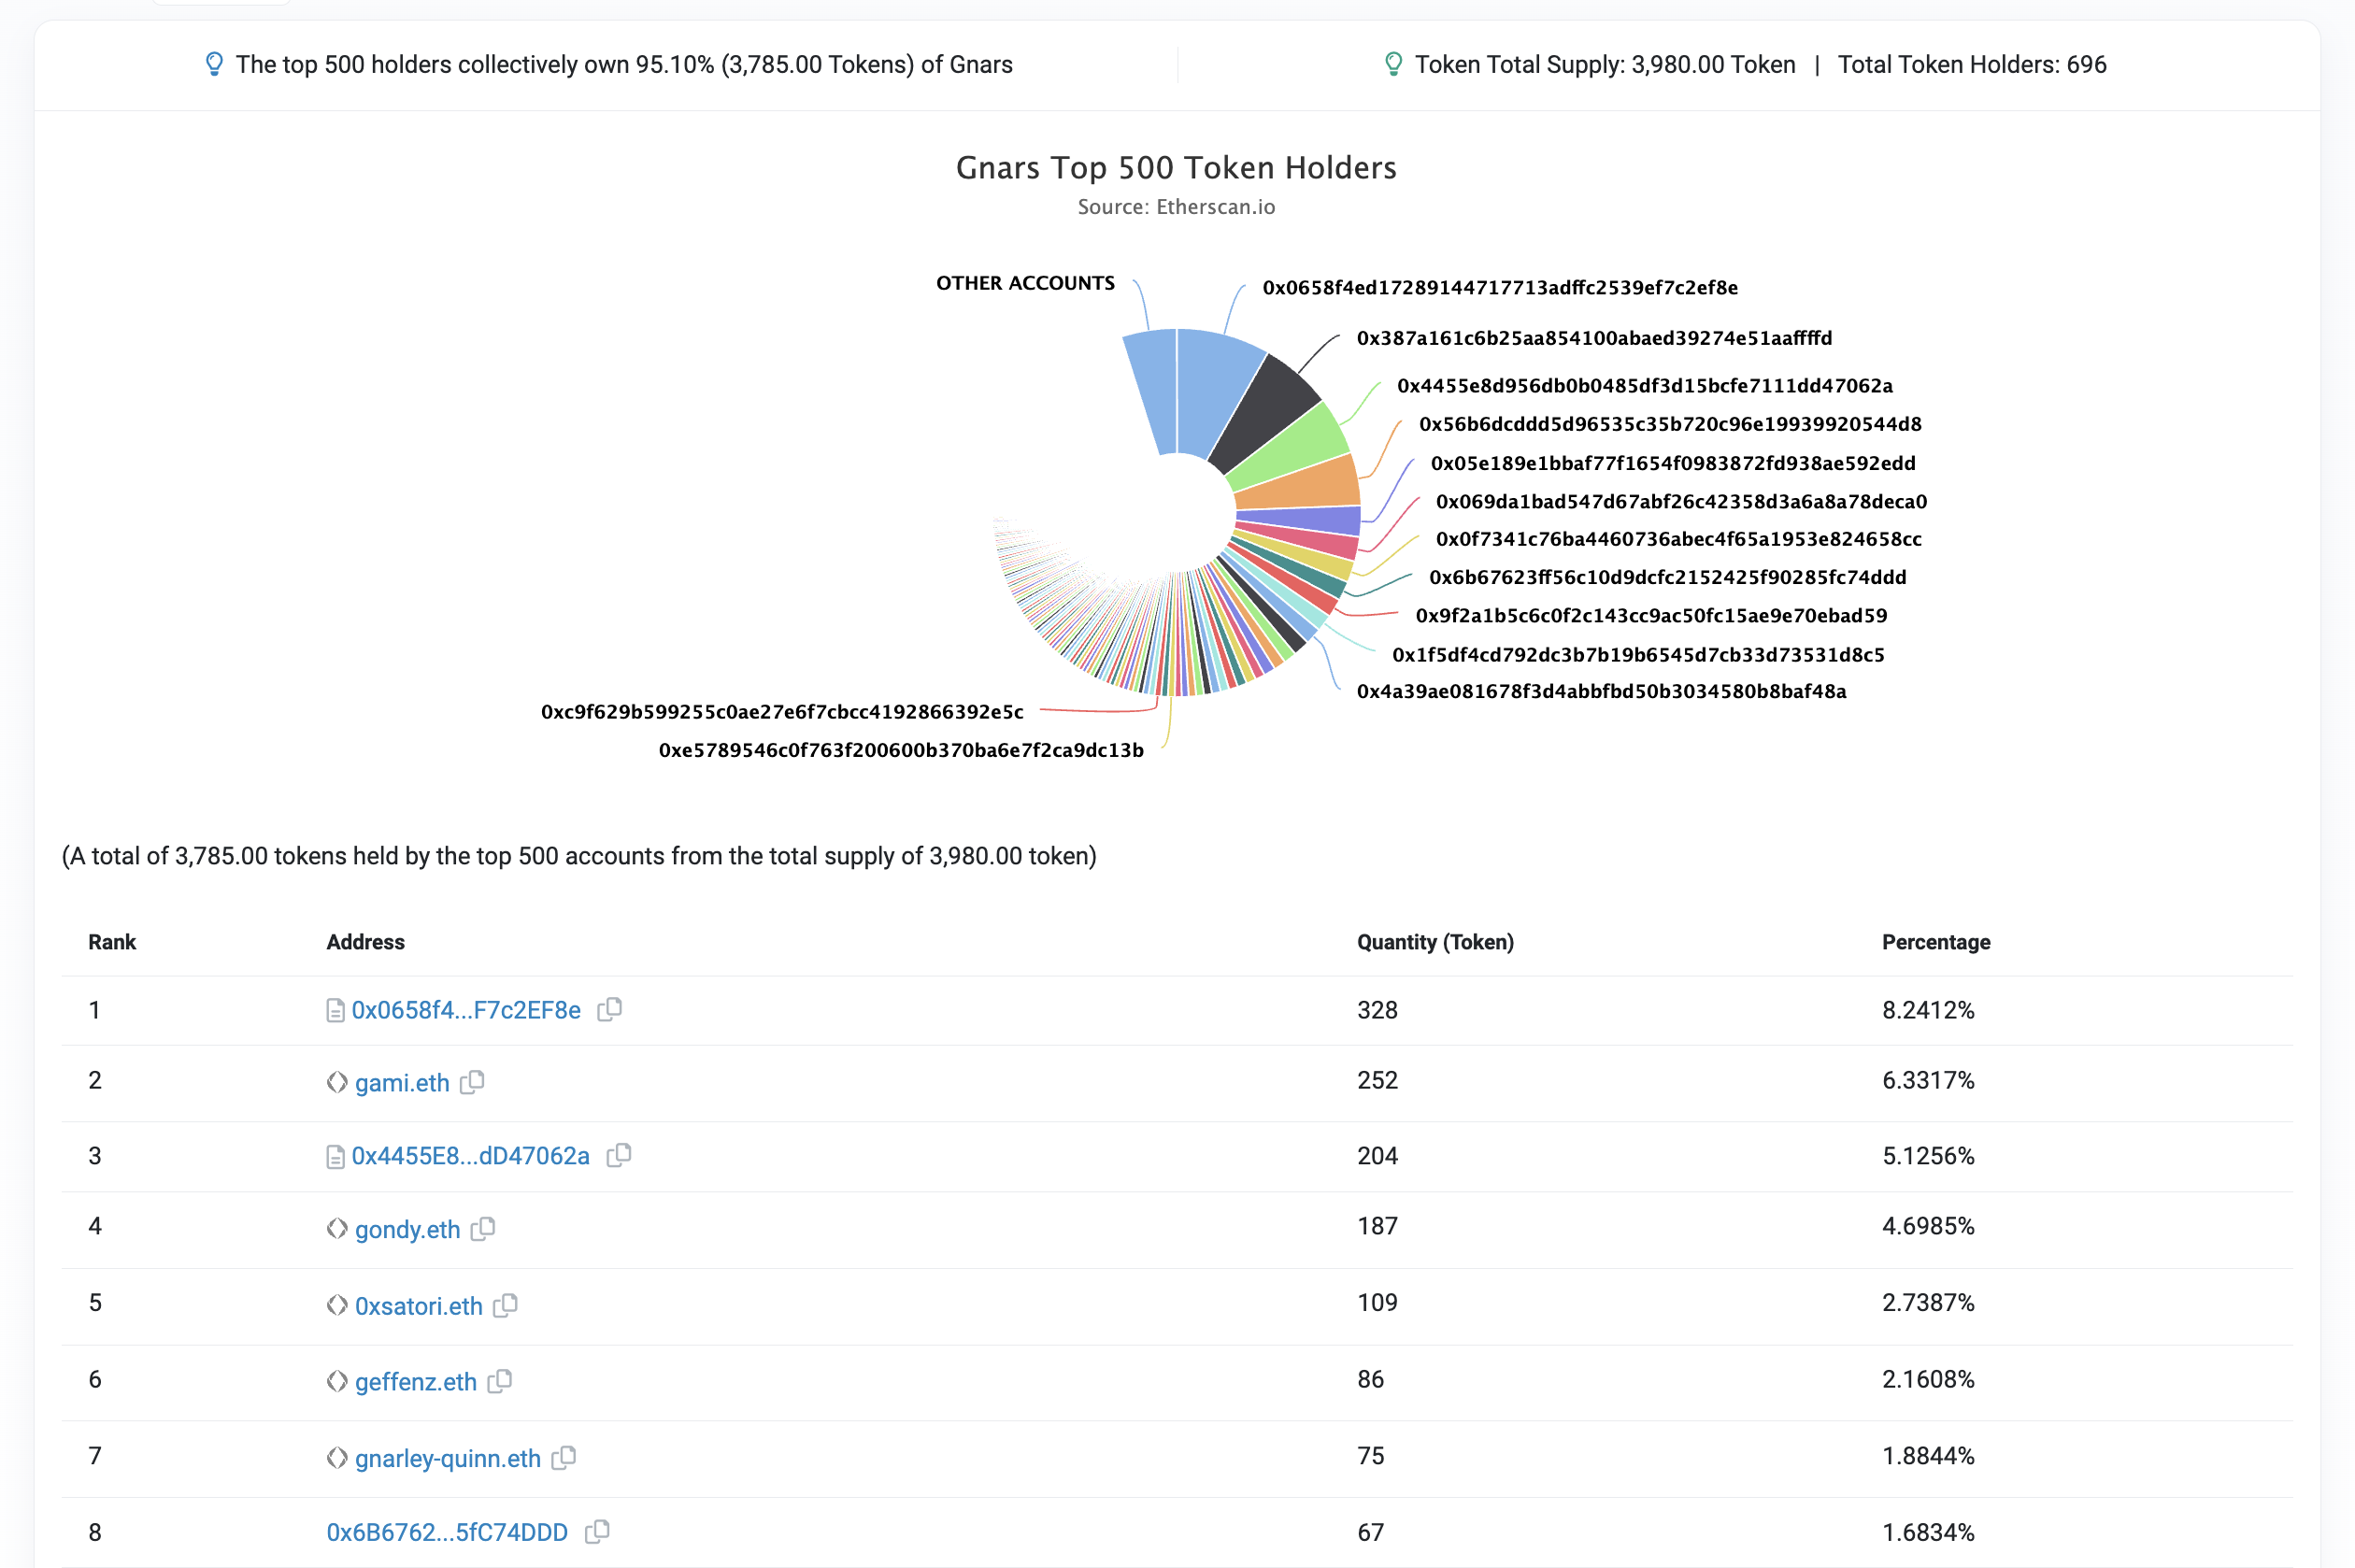Copy geffenz.eth address

click(x=499, y=1381)
